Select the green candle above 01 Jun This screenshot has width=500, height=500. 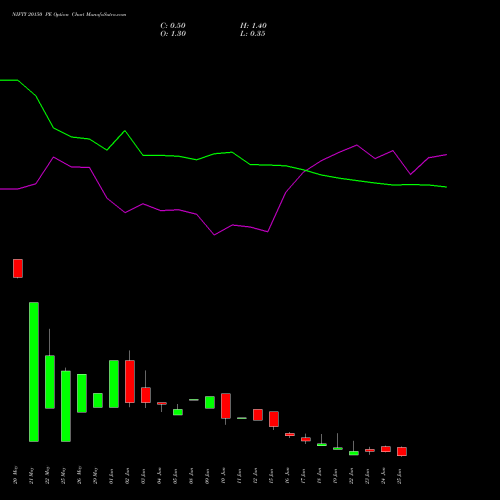114,384
